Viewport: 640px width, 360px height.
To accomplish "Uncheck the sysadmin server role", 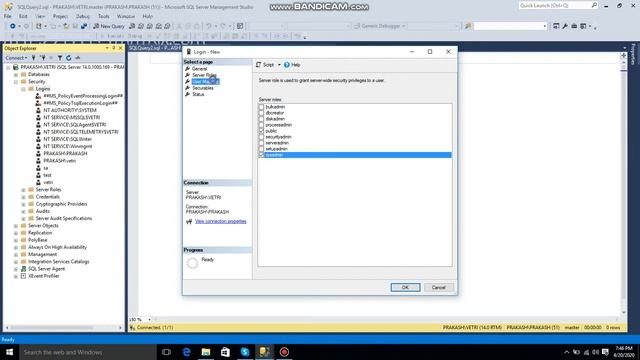I will (x=262, y=155).
